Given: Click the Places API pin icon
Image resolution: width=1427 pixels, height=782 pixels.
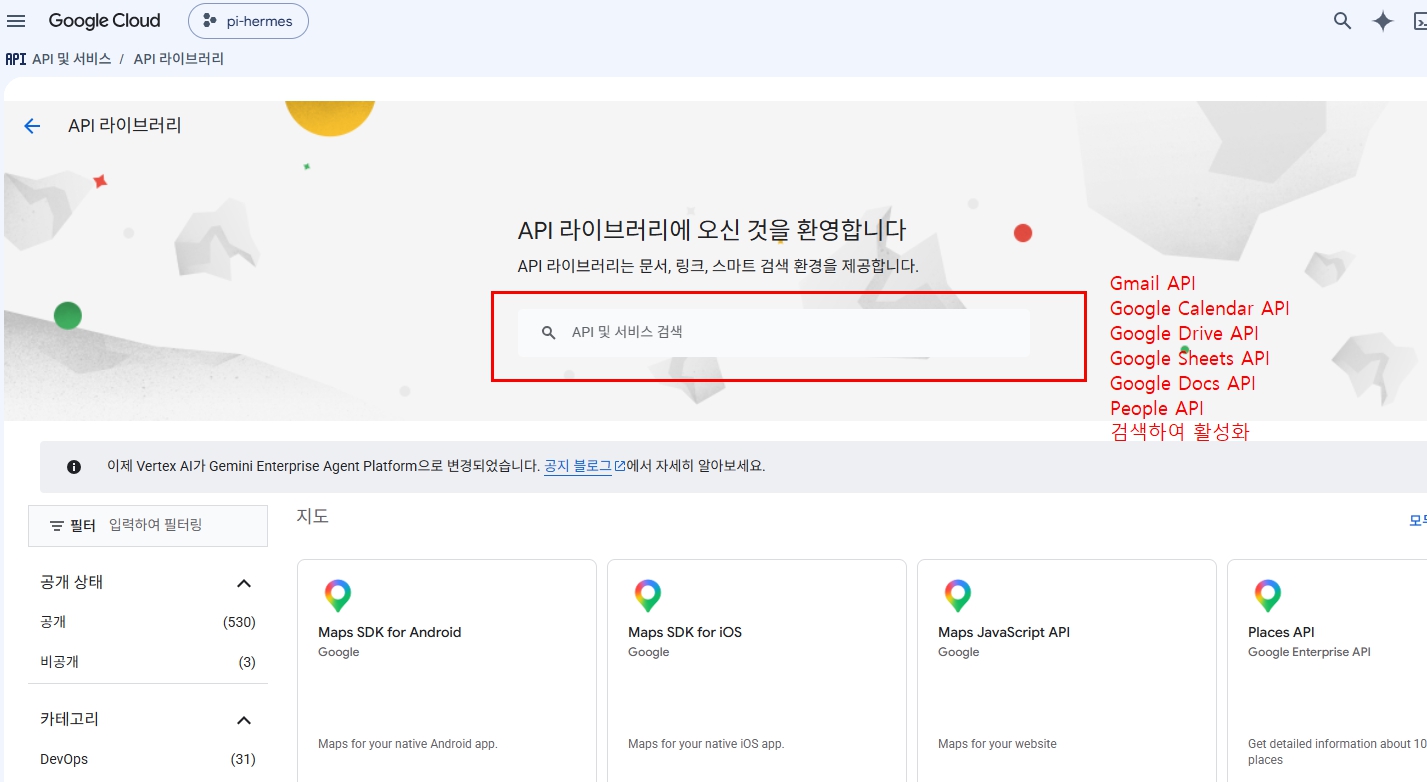Looking at the screenshot, I should click(x=1268, y=596).
